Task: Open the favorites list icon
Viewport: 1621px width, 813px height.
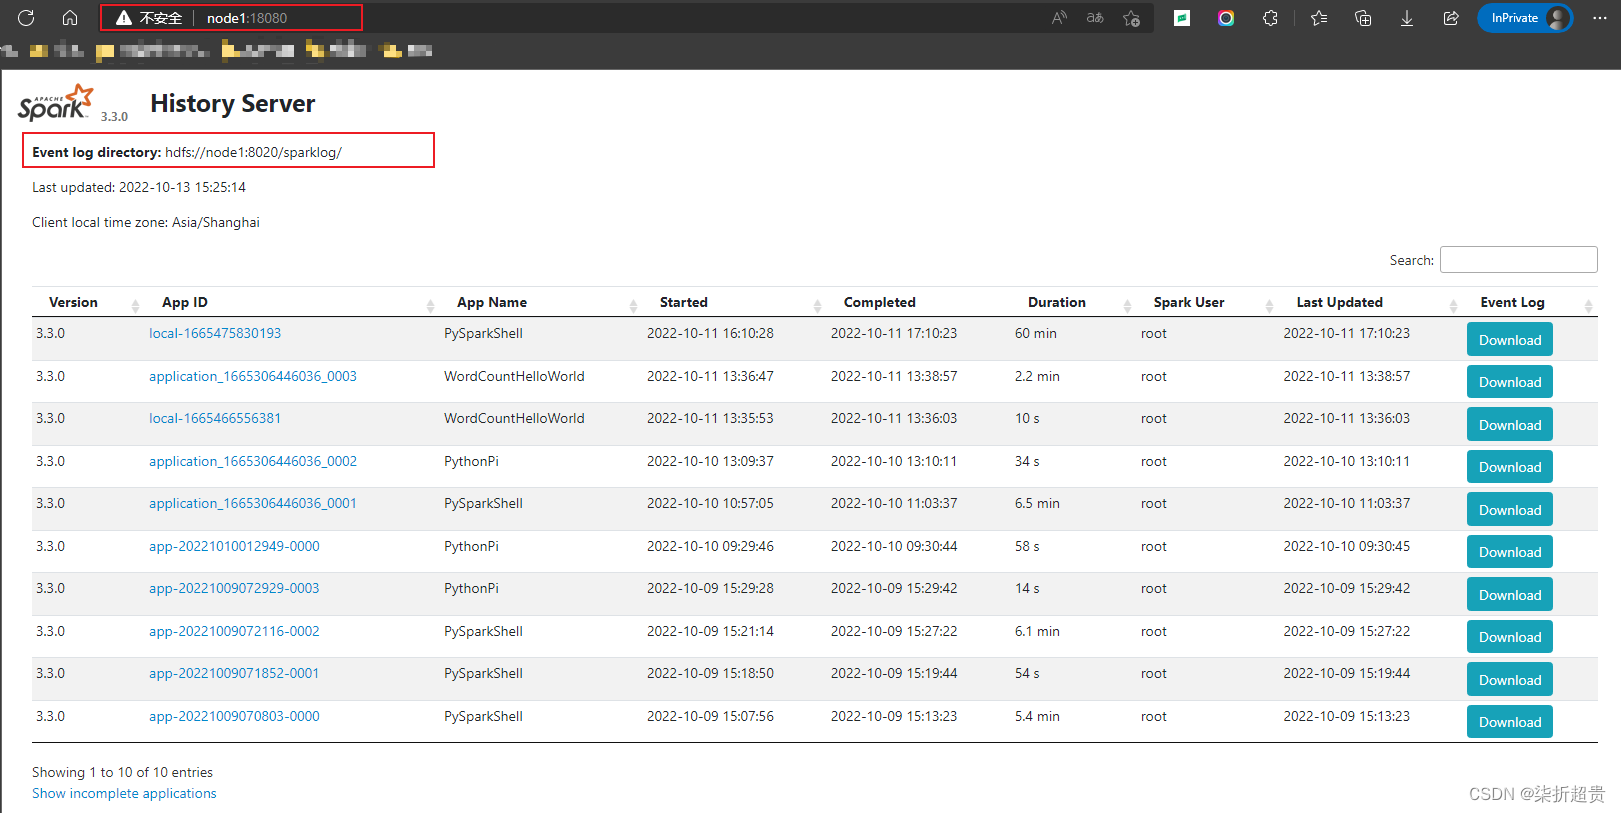Action: [x=1319, y=18]
